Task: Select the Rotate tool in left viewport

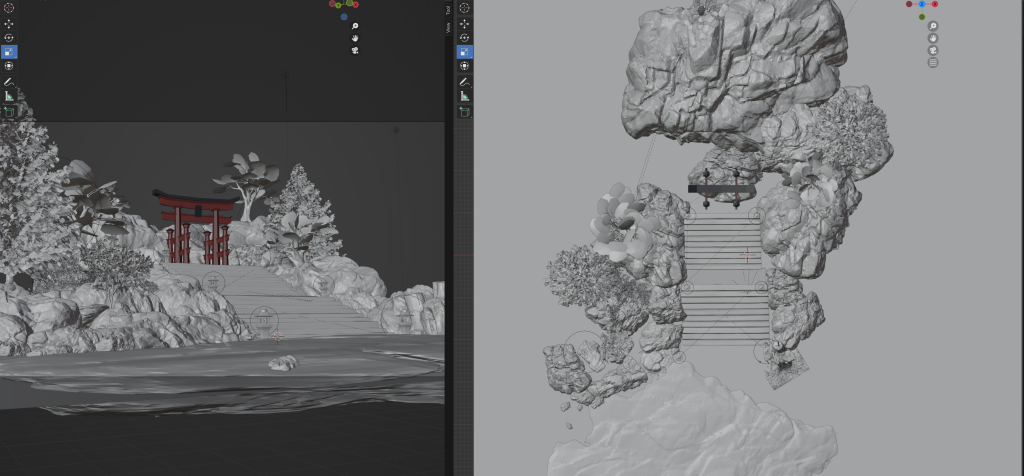Action: pyautogui.click(x=9, y=38)
